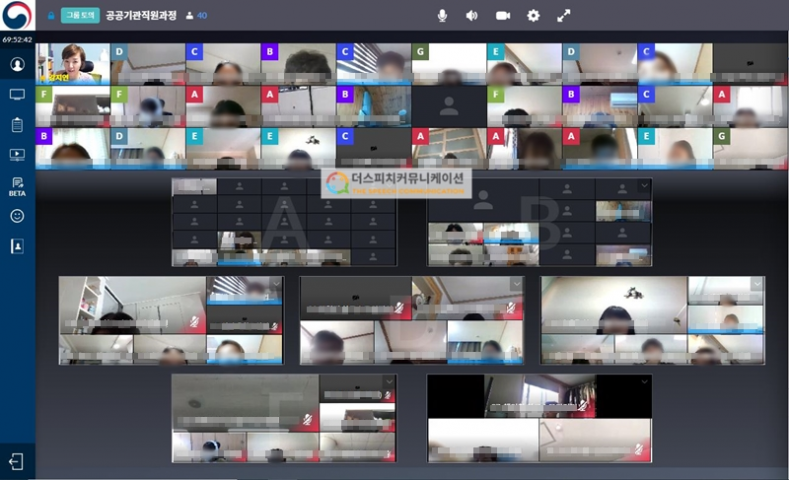
Task: Open the BETA notes tool in the sidebar
Action: click(x=17, y=186)
